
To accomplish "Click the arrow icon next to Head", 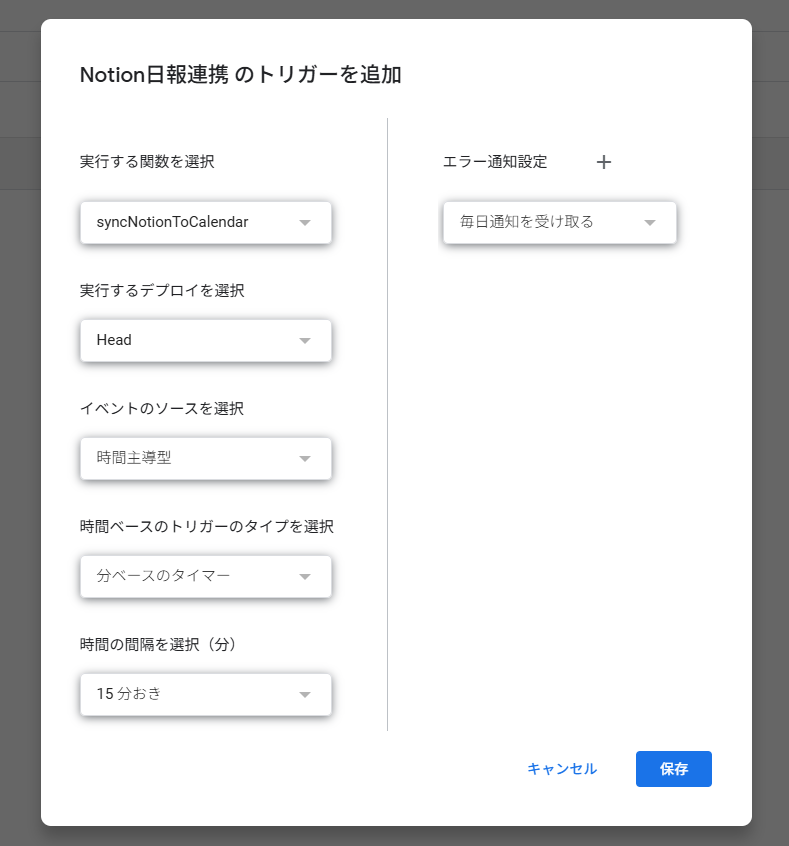I will (x=305, y=341).
